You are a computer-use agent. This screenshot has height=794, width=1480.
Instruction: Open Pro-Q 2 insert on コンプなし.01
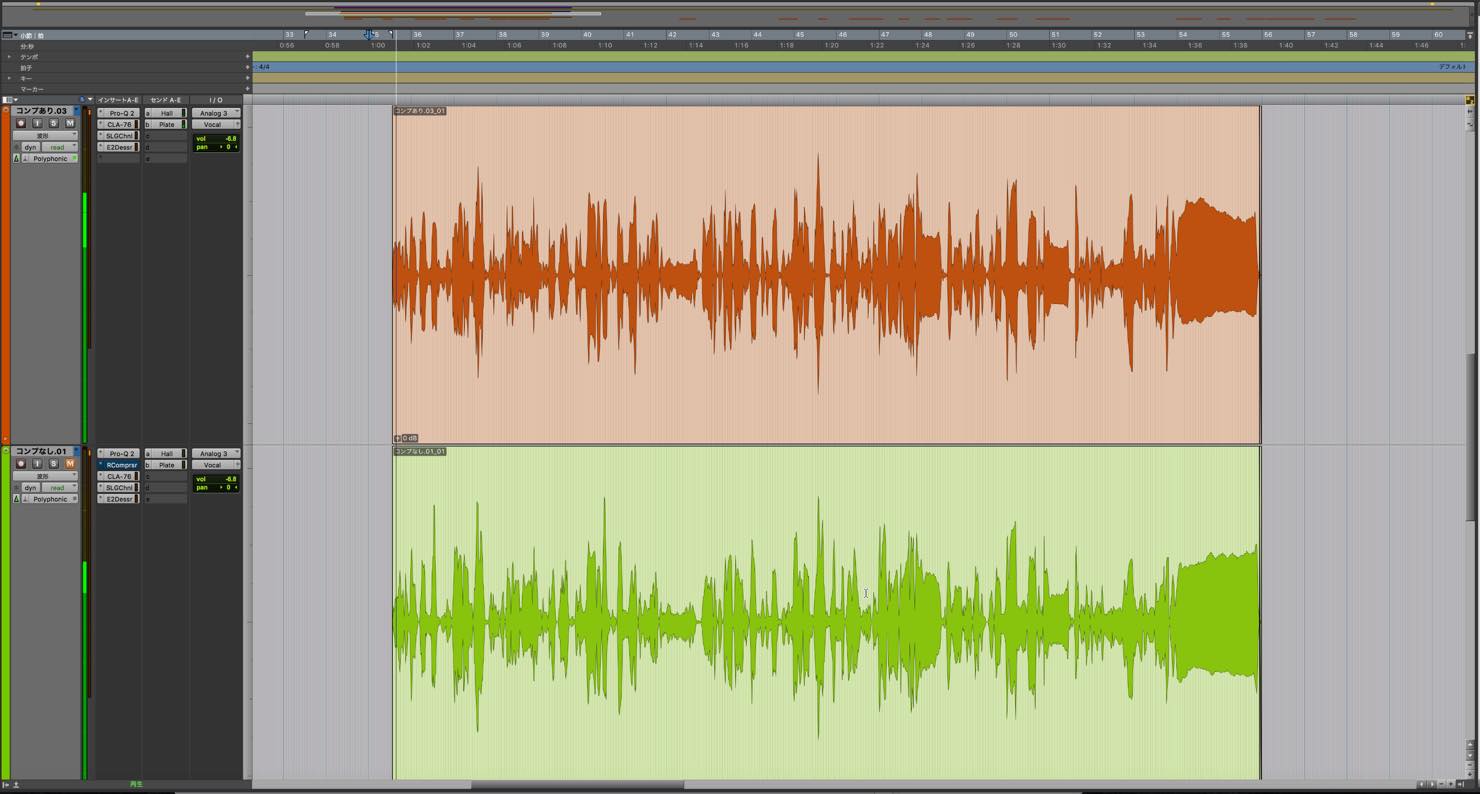(x=121, y=453)
